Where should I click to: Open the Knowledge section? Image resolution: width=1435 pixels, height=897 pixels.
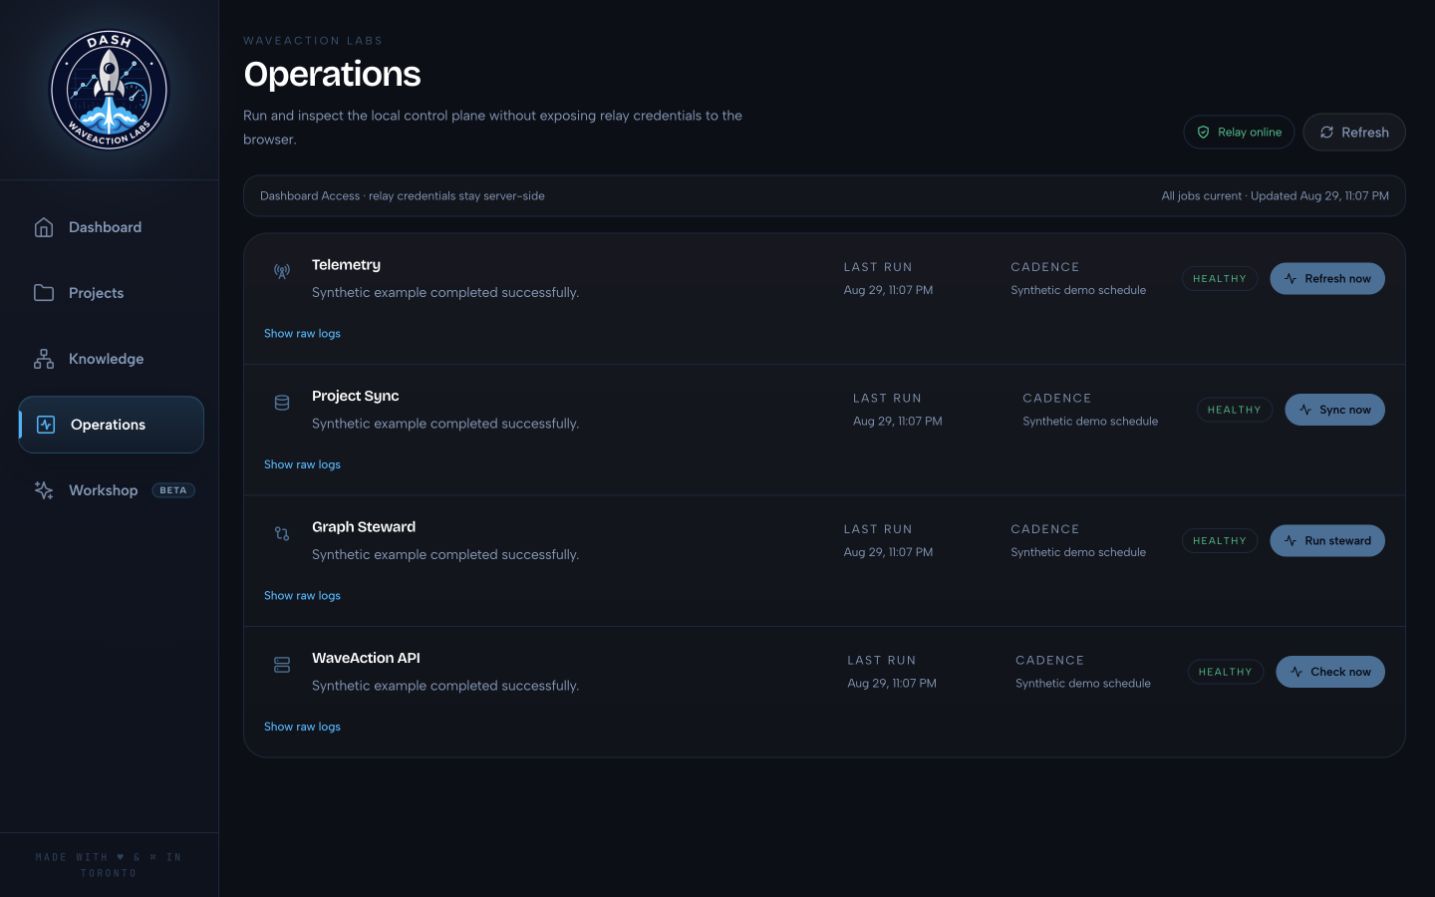[x=106, y=359]
